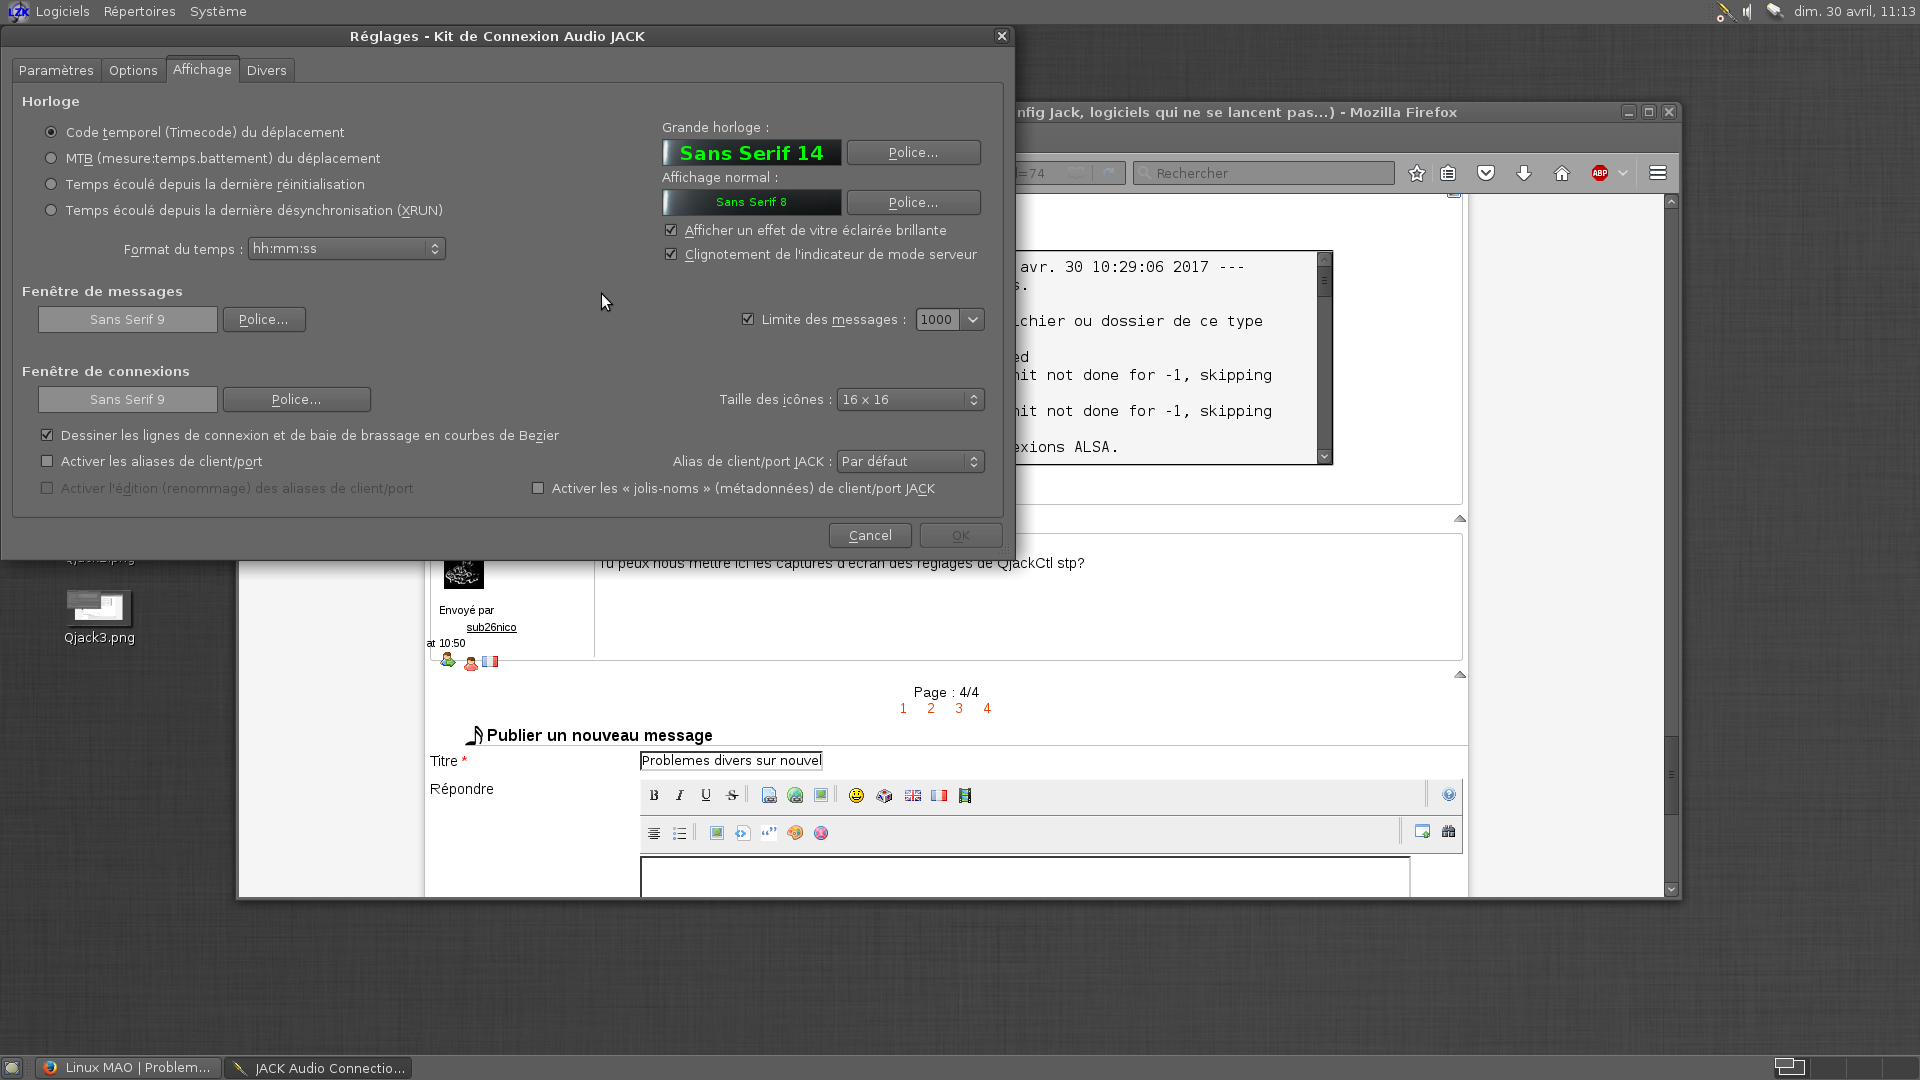Click the Sans Serif 14 green font preview

tap(752, 153)
